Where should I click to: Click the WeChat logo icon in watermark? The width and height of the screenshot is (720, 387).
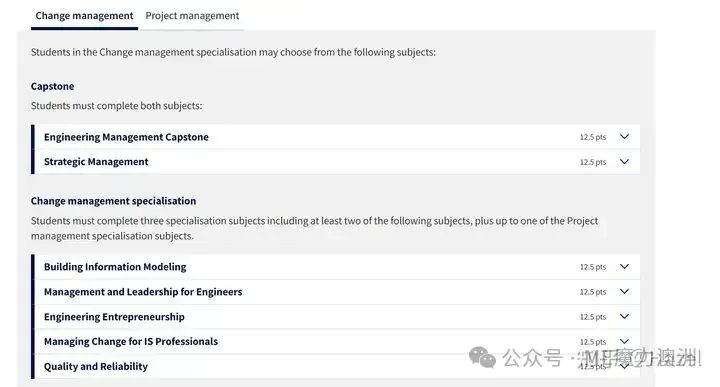coord(482,358)
